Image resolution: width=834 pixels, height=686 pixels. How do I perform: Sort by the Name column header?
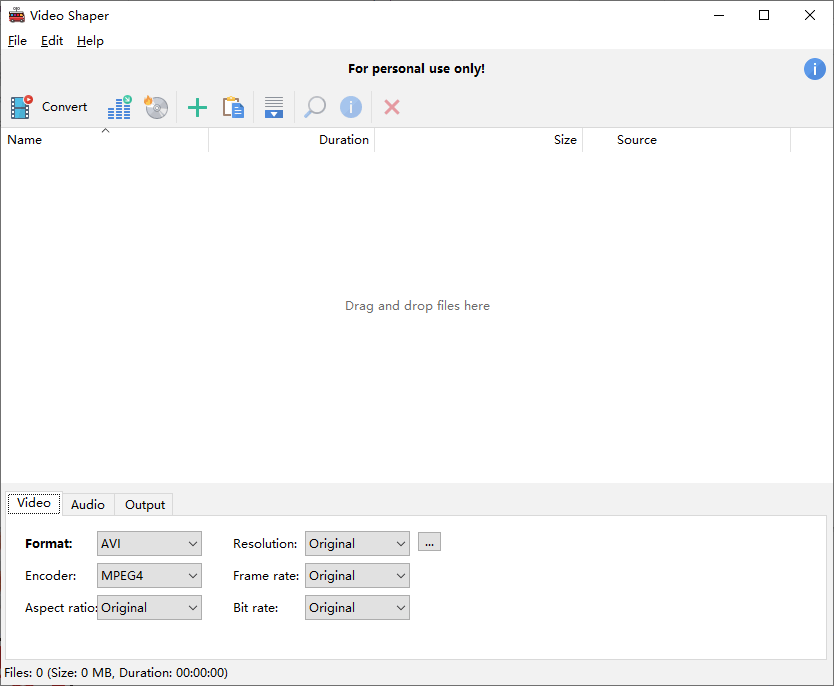point(105,140)
